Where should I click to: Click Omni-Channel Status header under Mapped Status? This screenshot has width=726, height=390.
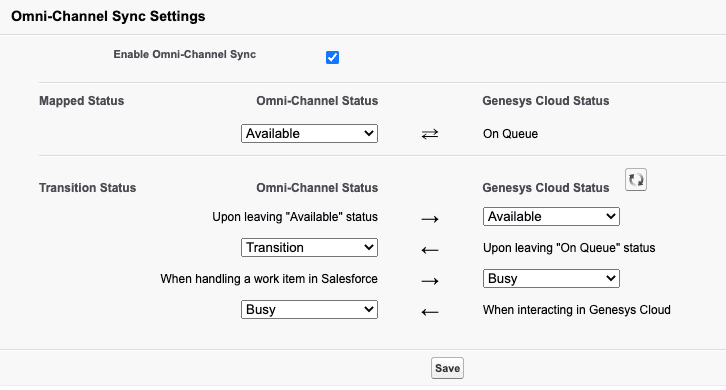(317, 101)
